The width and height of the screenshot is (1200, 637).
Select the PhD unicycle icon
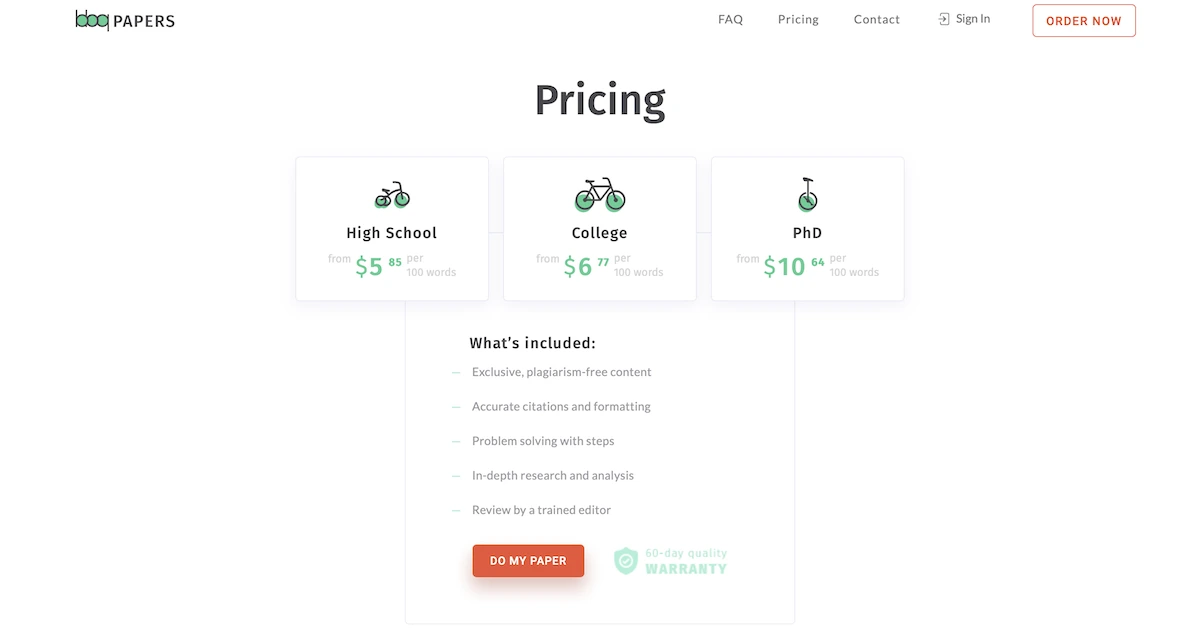[x=807, y=194]
